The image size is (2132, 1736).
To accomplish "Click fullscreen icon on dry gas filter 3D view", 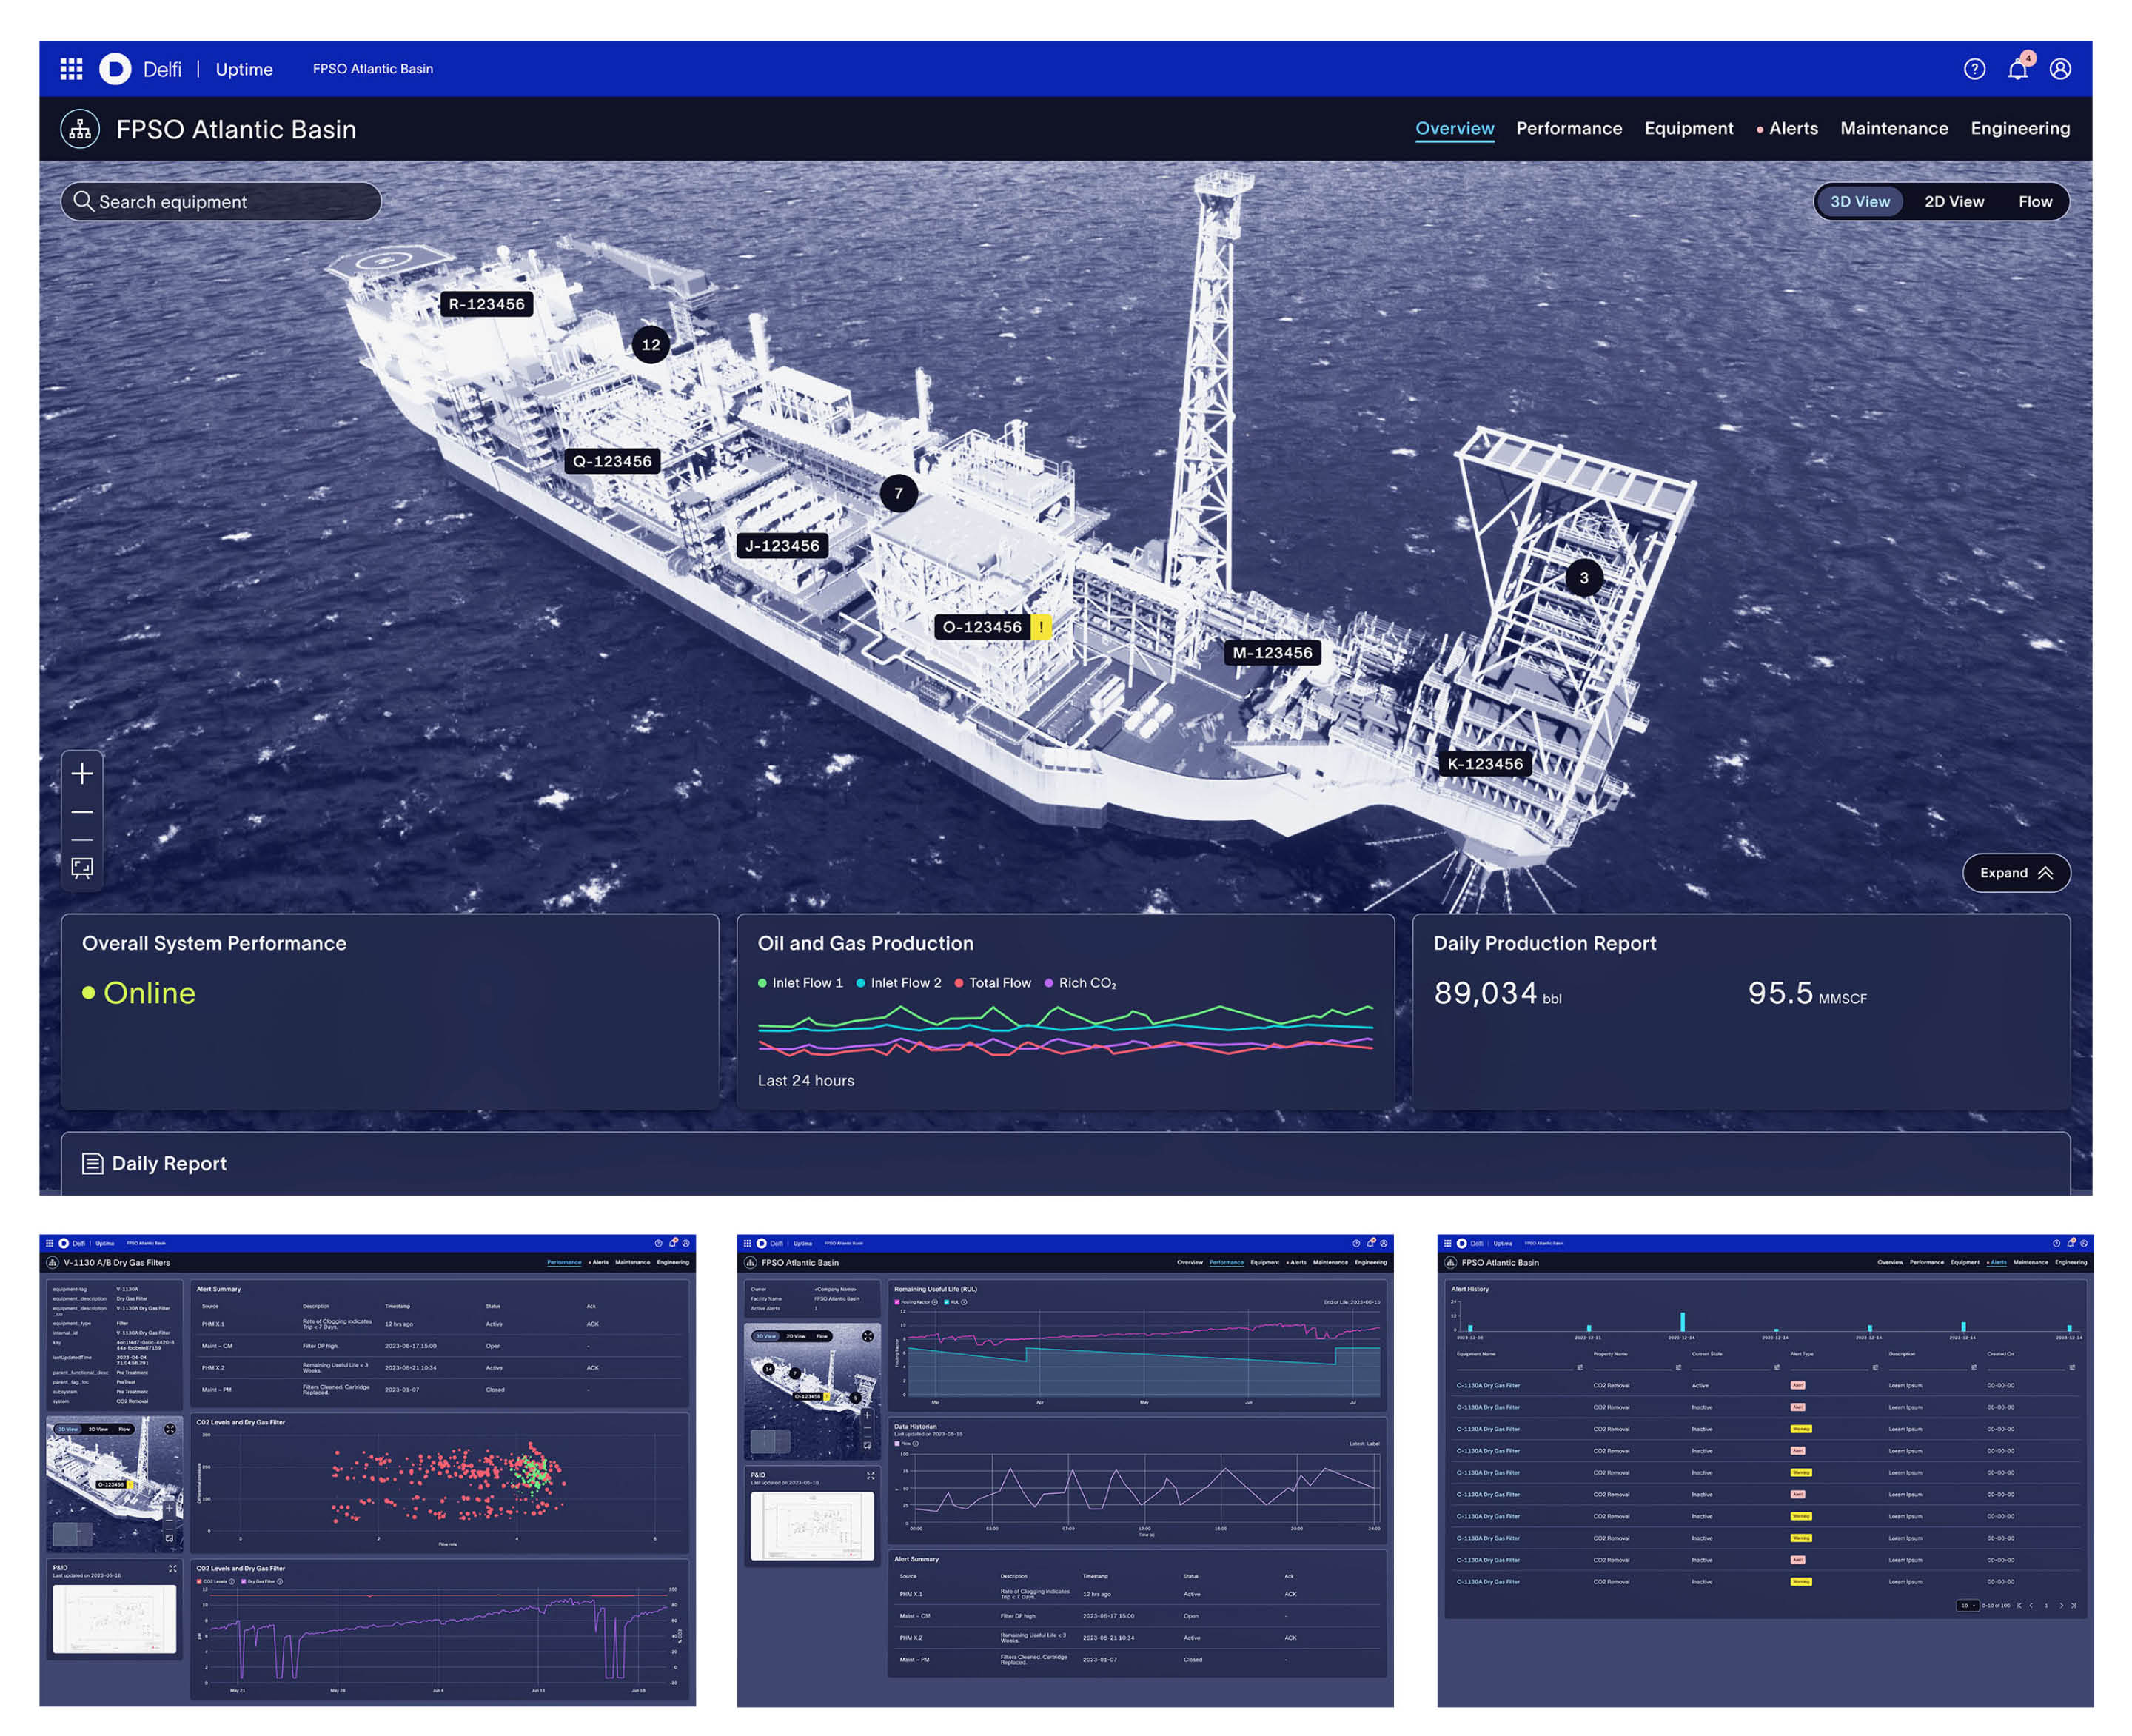I will (170, 1429).
